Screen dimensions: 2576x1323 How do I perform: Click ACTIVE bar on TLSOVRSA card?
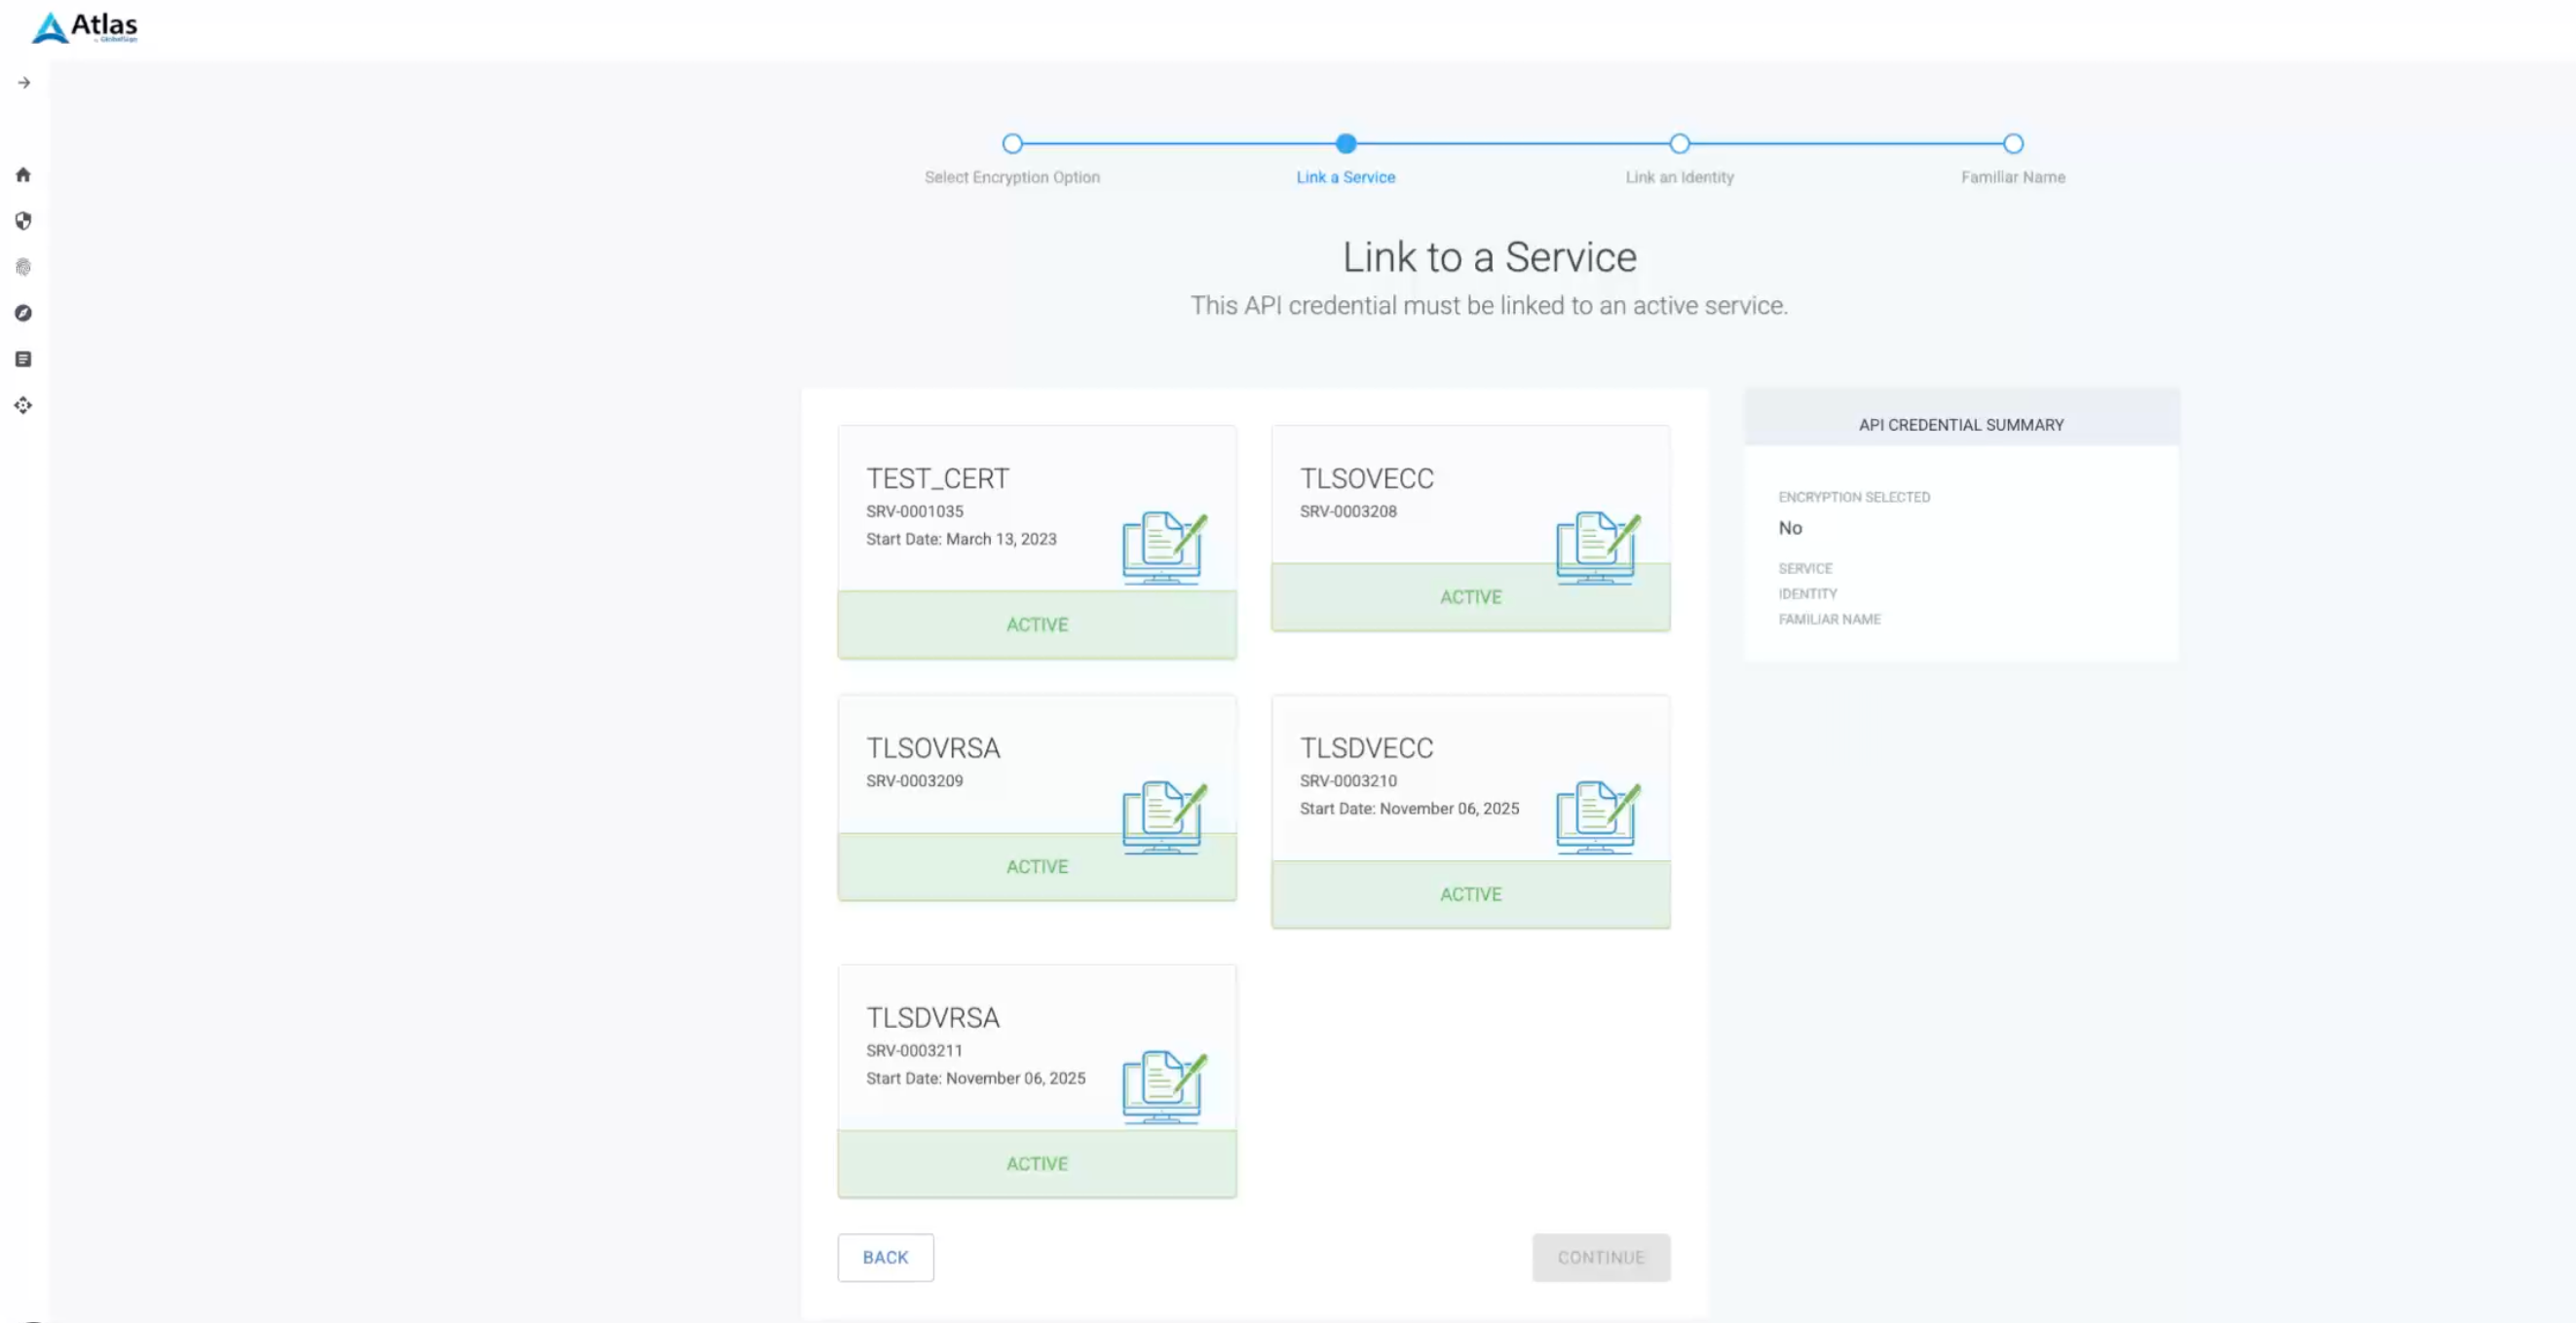click(x=1037, y=867)
